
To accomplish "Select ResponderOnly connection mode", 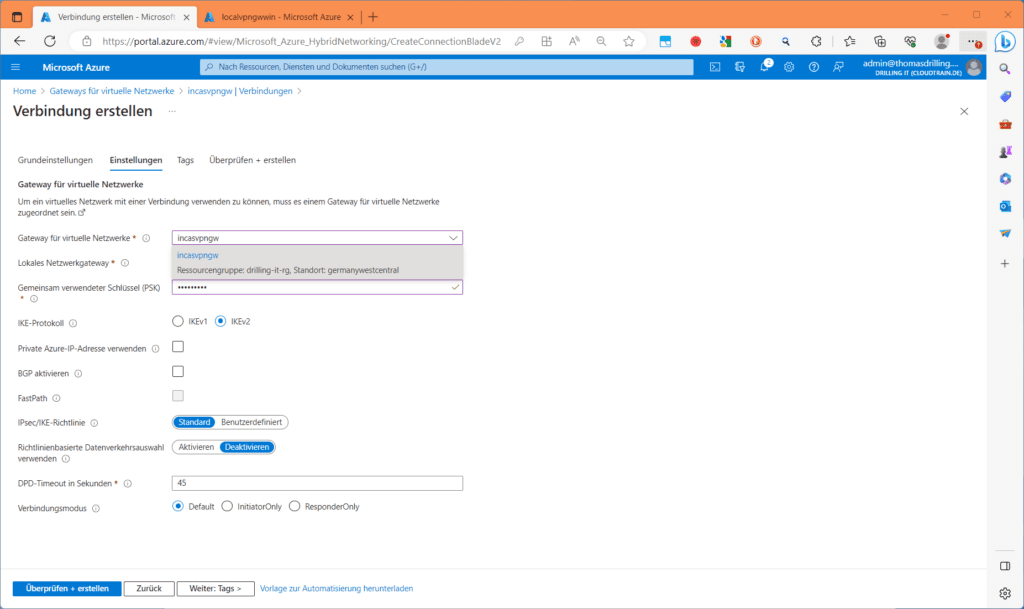I will 295,507.
